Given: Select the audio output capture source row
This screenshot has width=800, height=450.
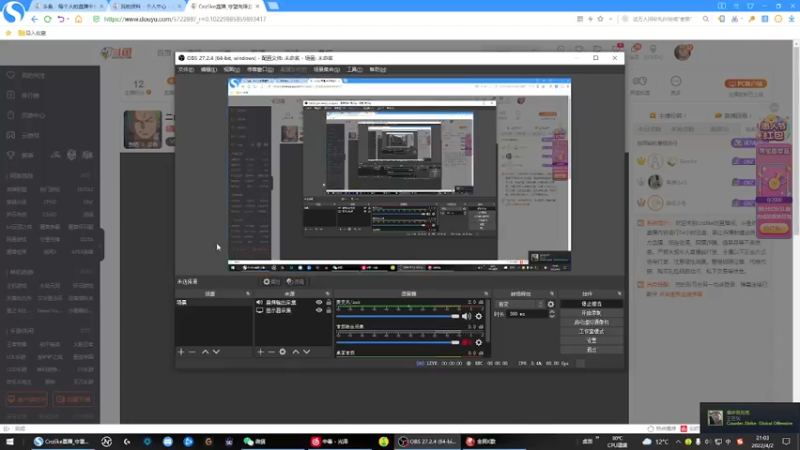Looking at the screenshot, I should [x=293, y=302].
